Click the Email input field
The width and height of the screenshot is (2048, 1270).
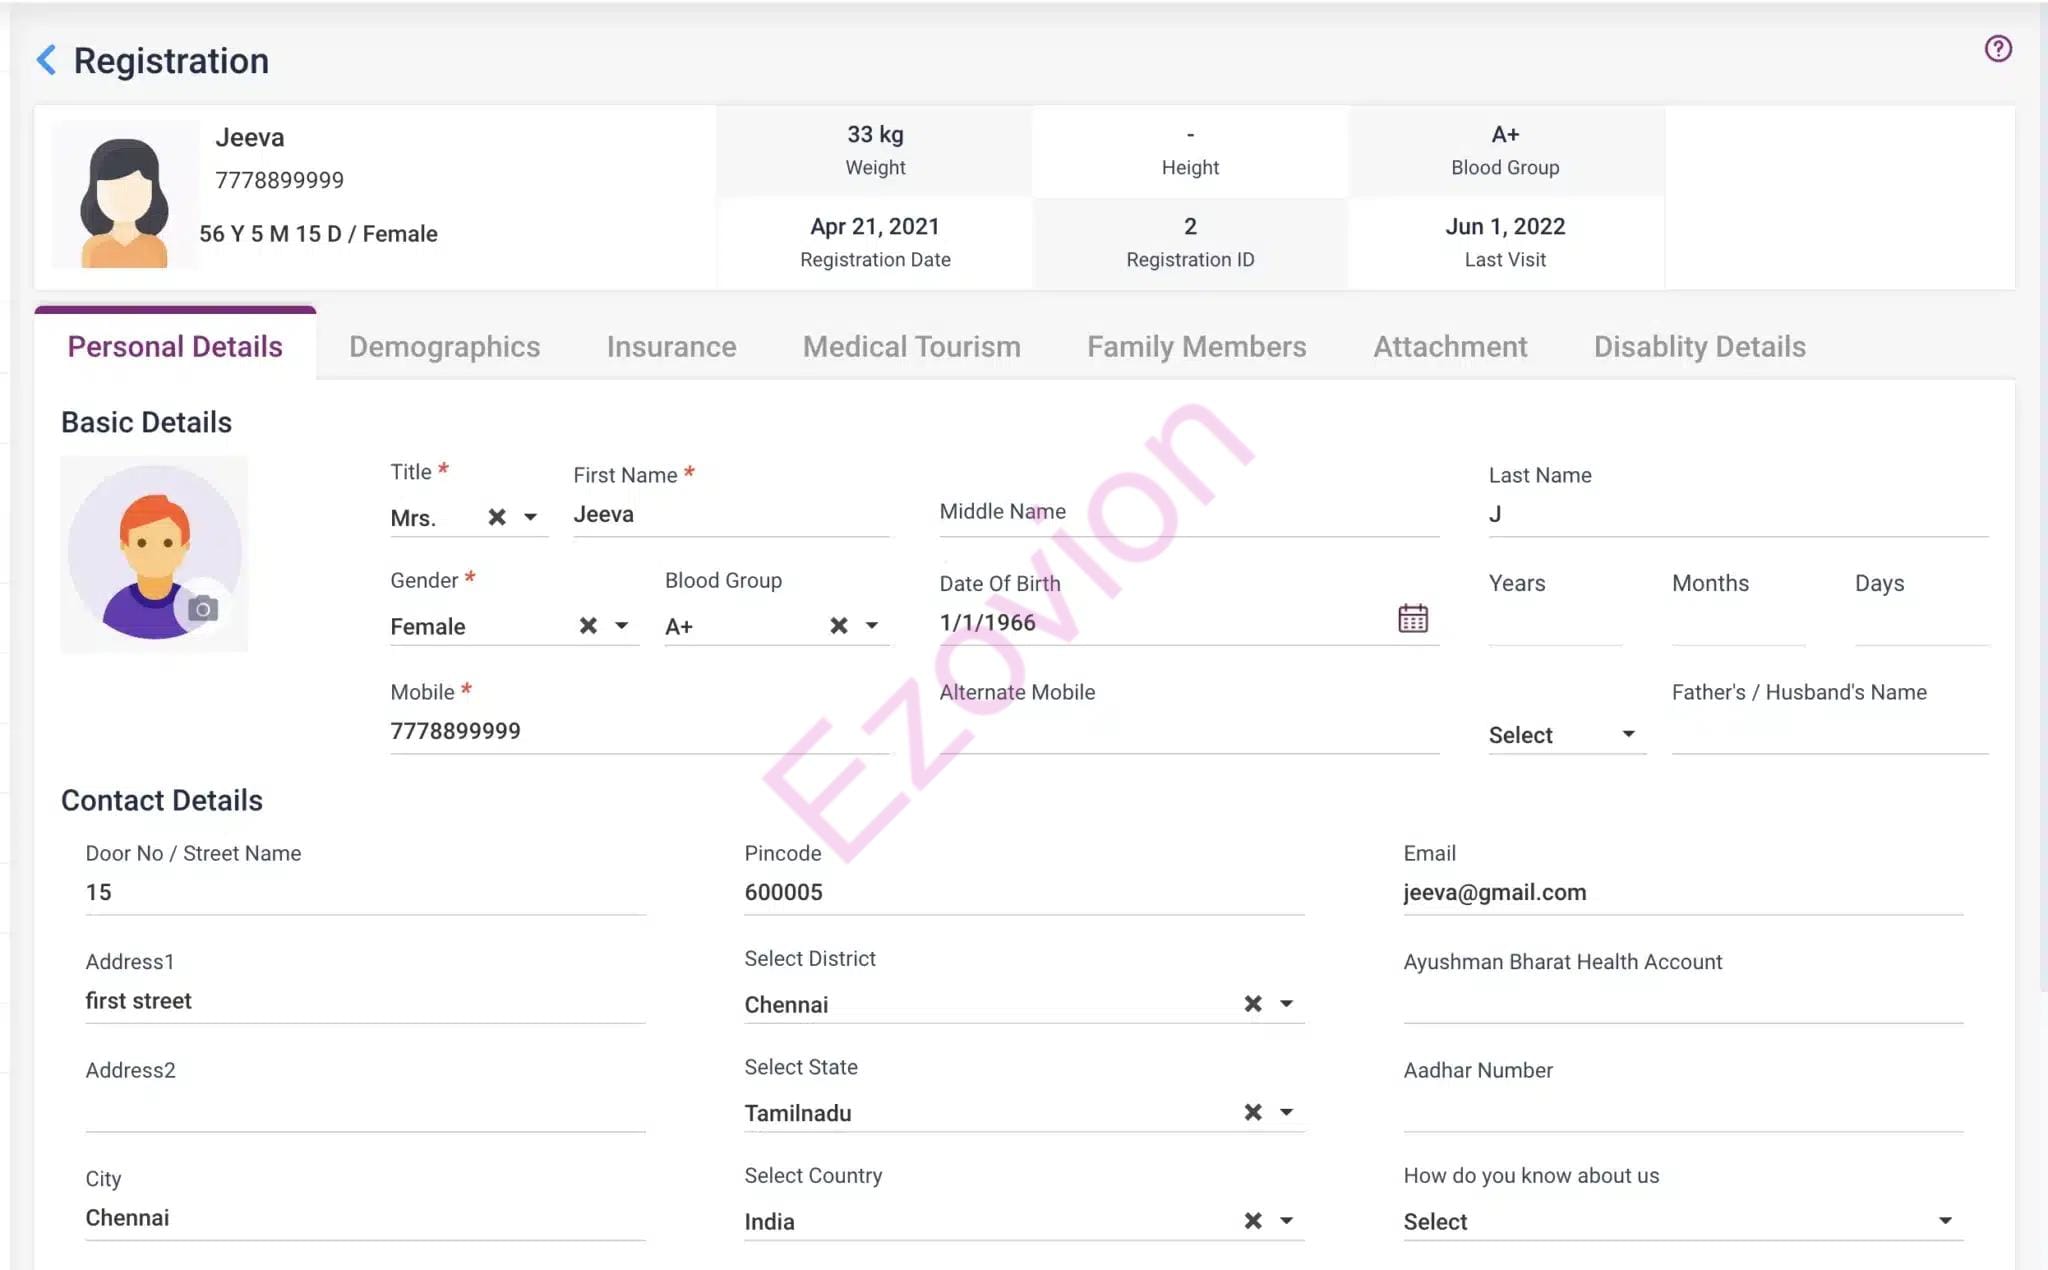coord(1682,892)
